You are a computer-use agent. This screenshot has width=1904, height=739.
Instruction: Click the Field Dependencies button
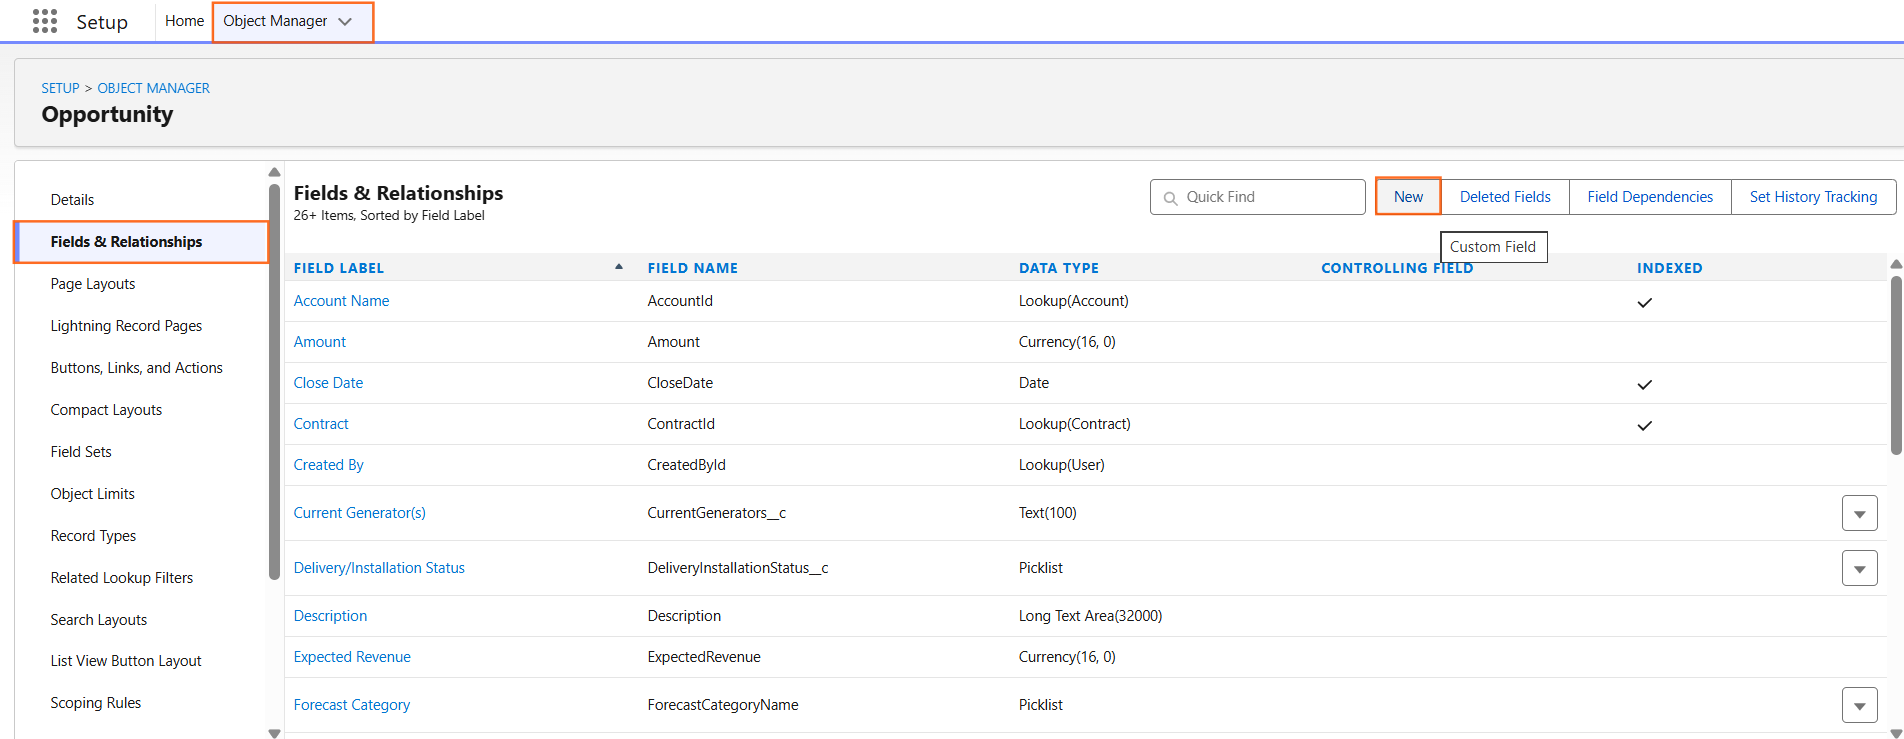(x=1650, y=197)
